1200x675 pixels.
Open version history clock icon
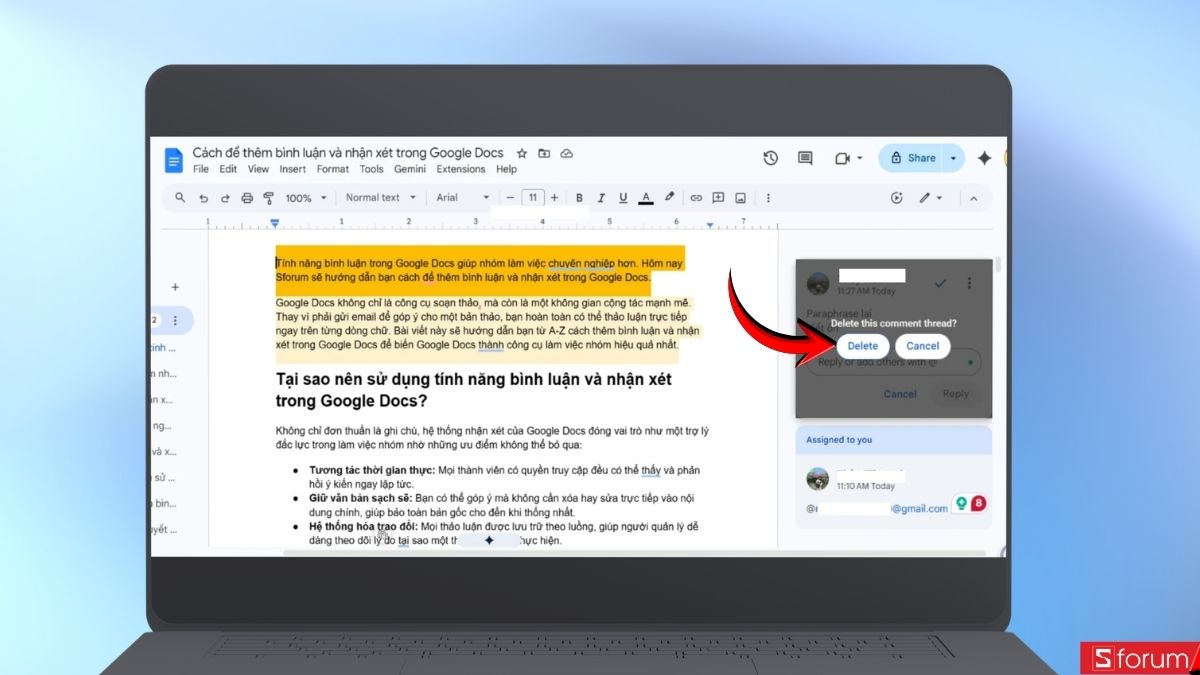pyautogui.click(x=770, y=158)
